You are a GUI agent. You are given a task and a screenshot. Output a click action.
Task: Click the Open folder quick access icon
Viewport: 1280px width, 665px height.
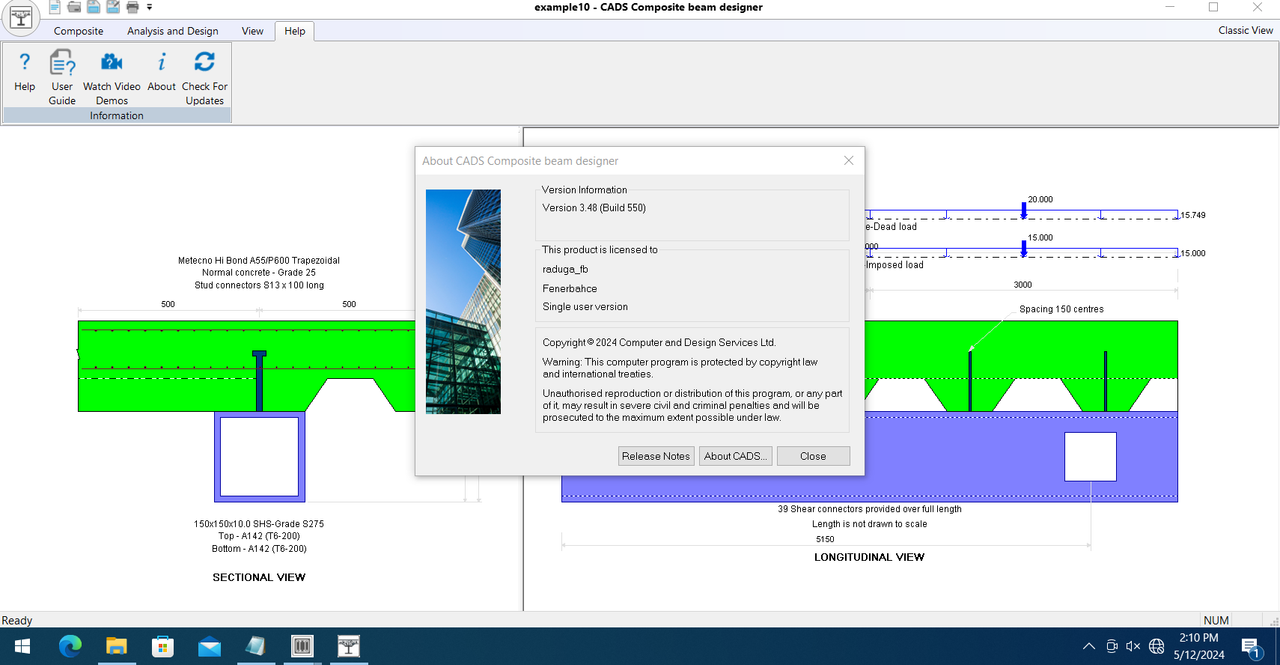coord(74,7)
